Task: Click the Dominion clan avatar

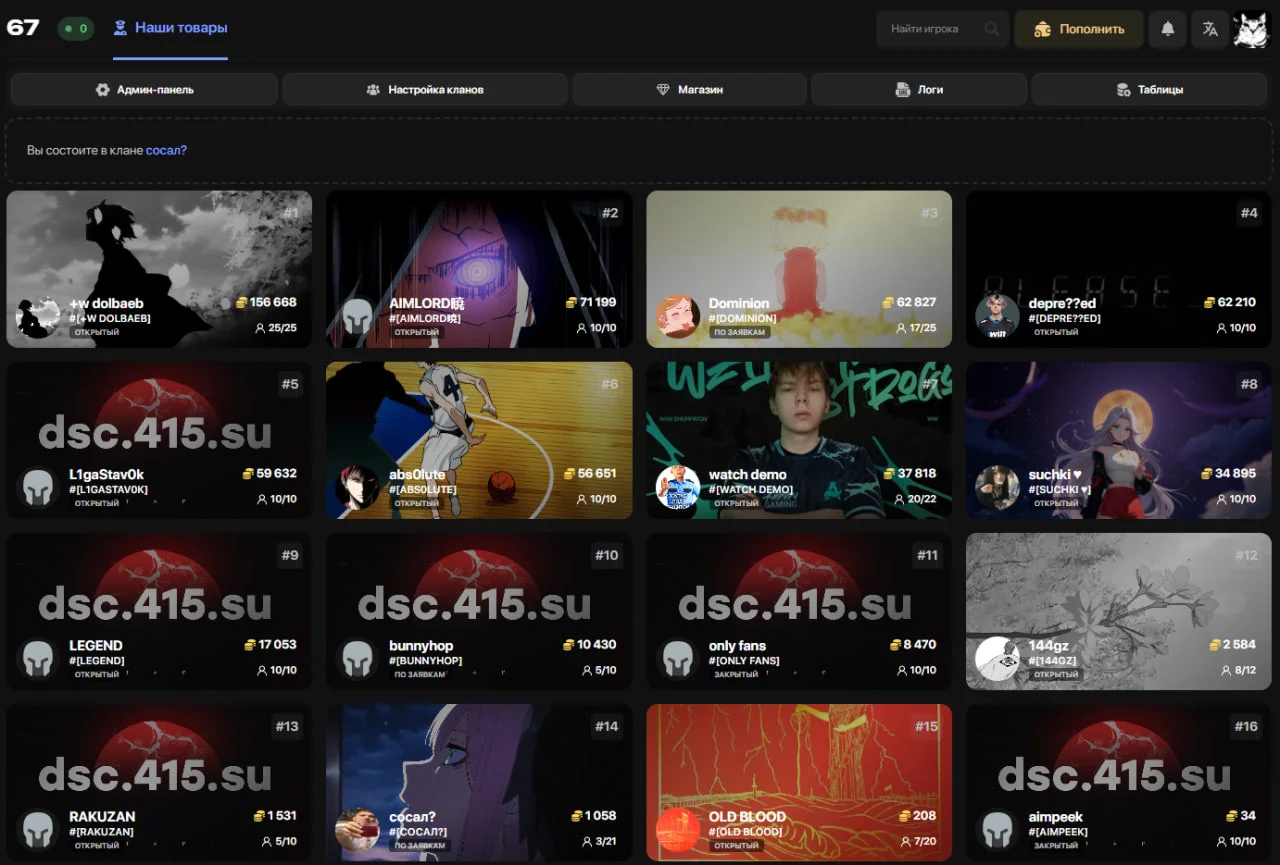Action: click(678, 317)
